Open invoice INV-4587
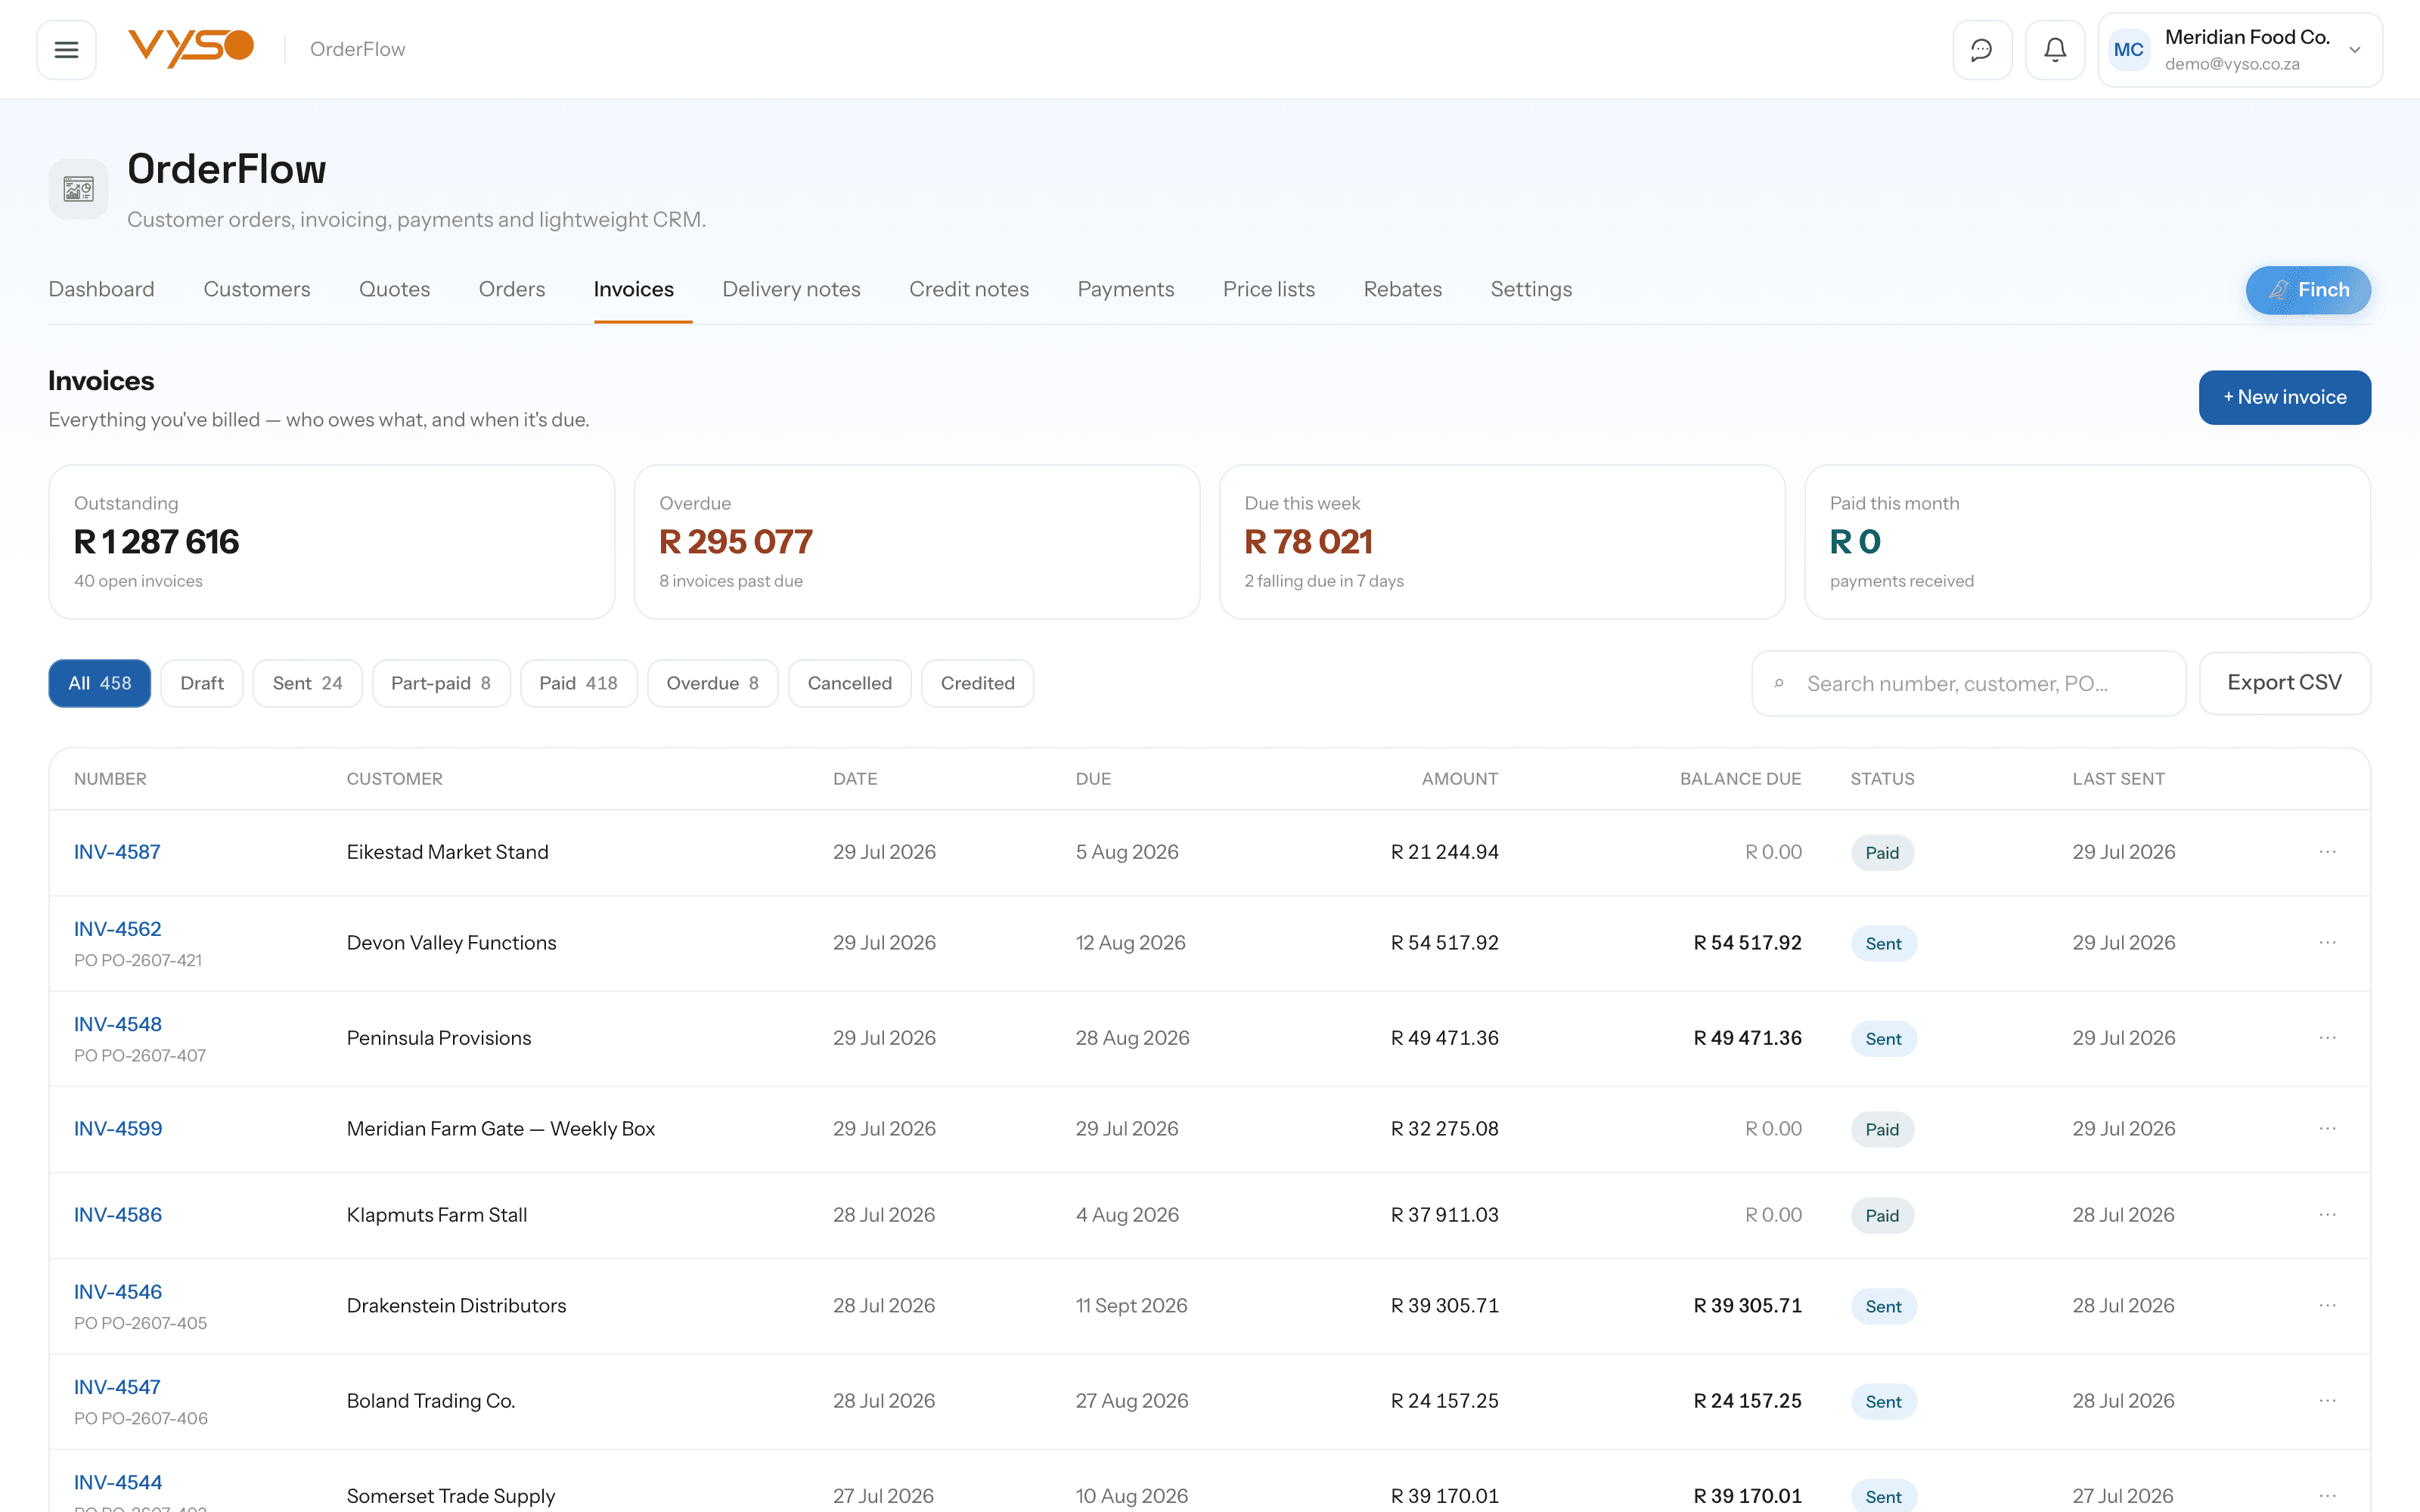 click(x=117, y=852)
